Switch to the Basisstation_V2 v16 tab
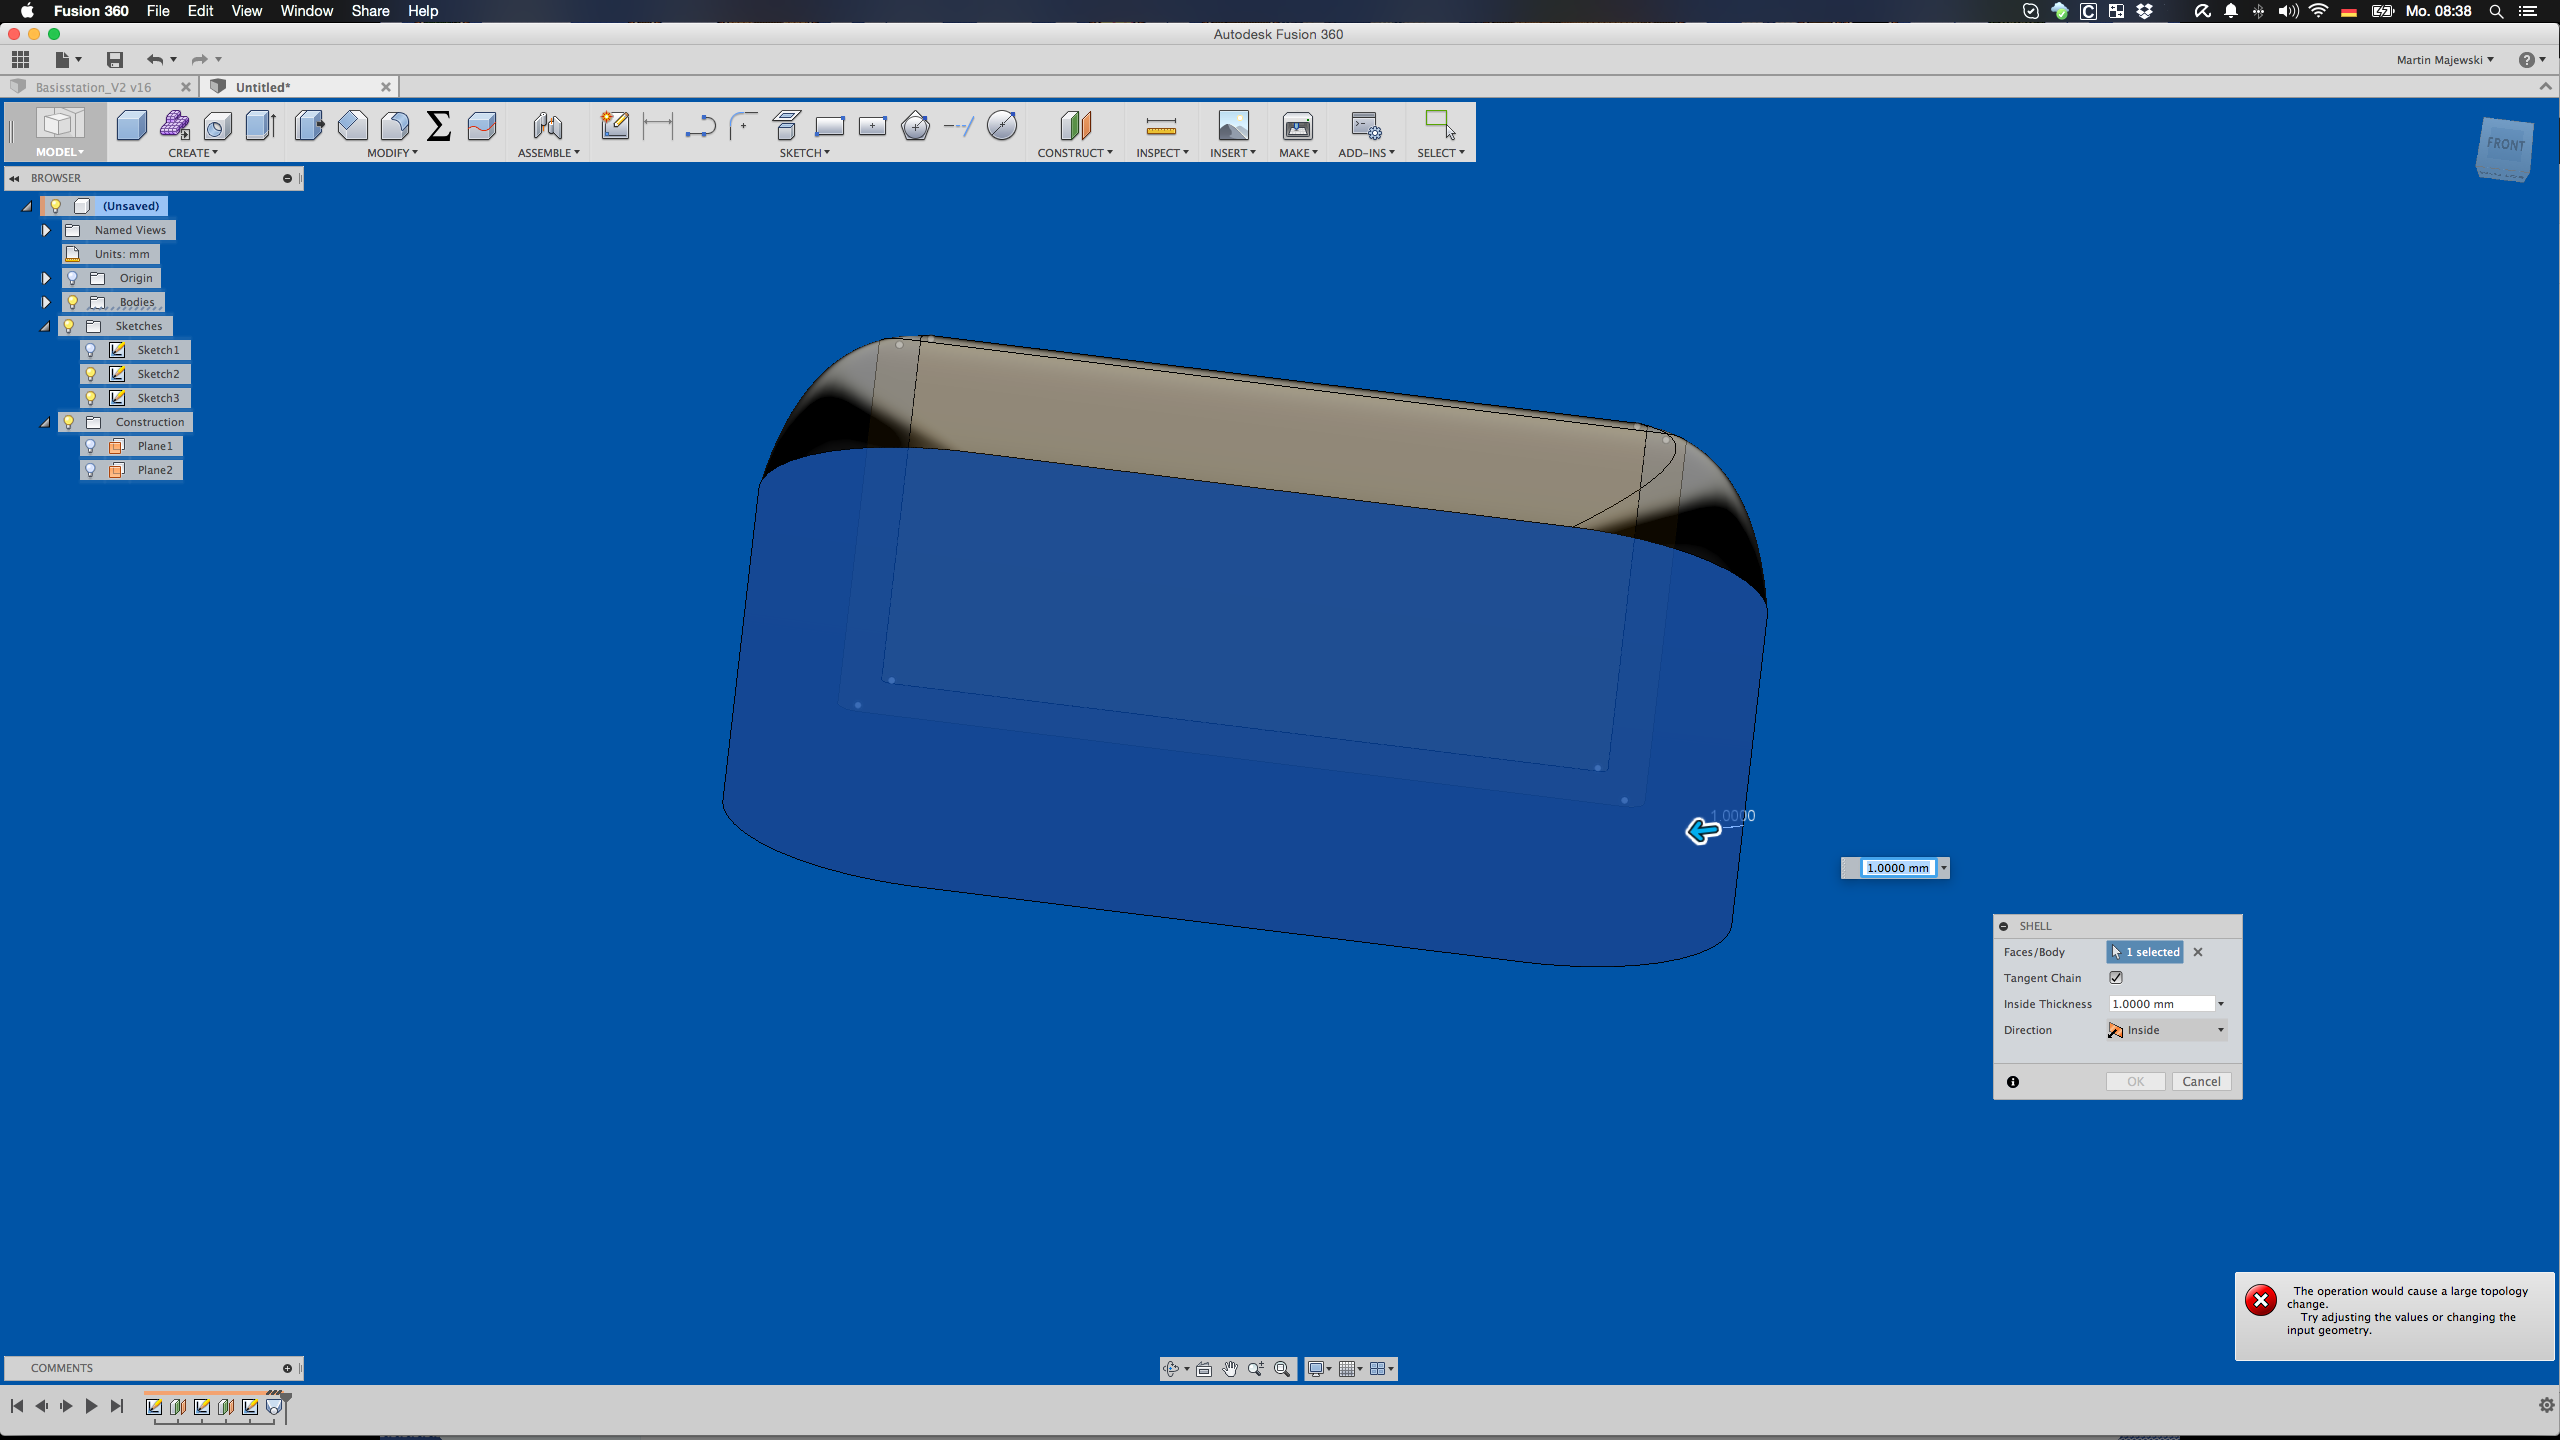Screen dimensions: 2560x1440 94,87
